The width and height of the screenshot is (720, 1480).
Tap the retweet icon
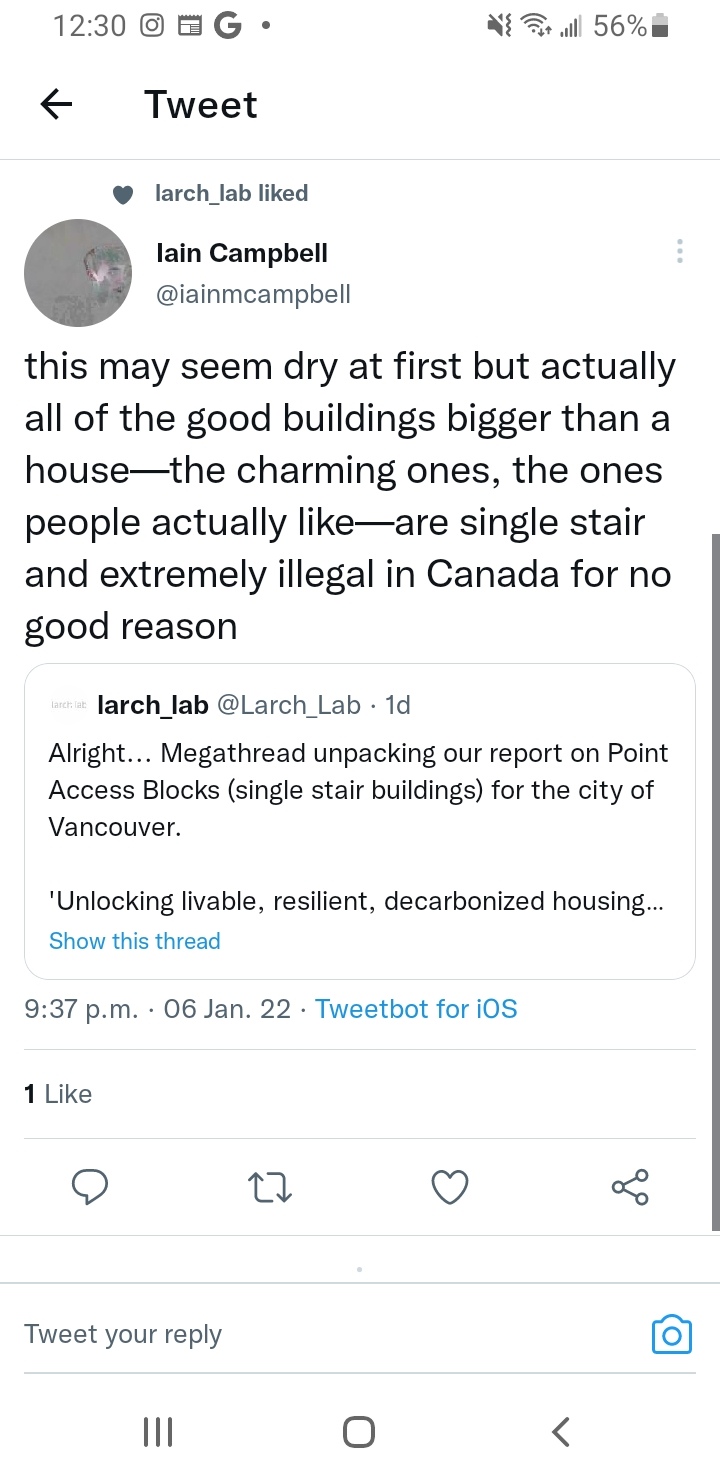pos(269,1187)
